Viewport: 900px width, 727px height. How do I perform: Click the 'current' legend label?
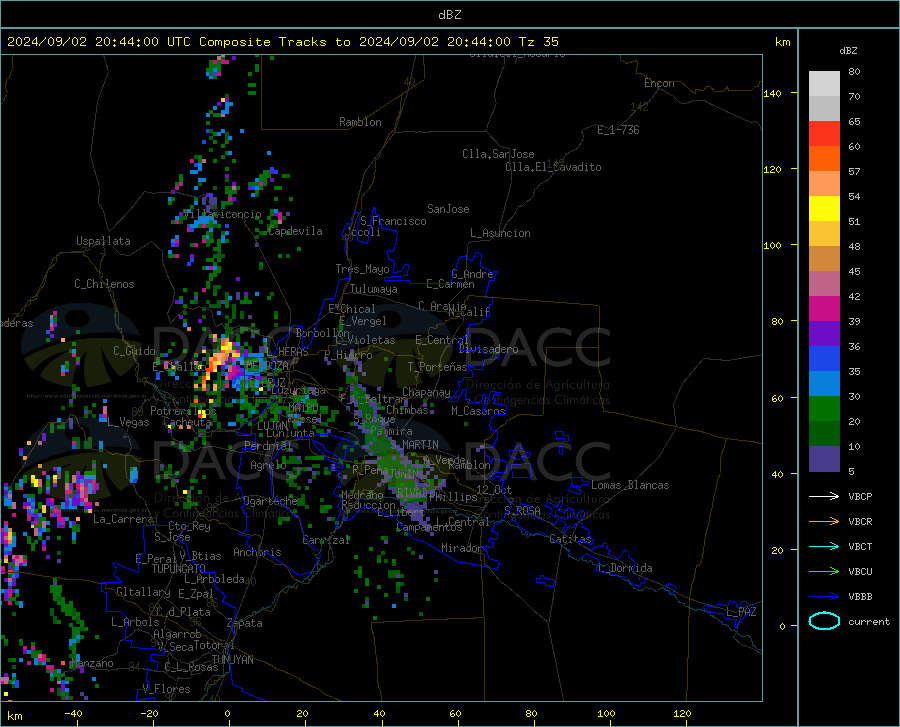(869, 621)
